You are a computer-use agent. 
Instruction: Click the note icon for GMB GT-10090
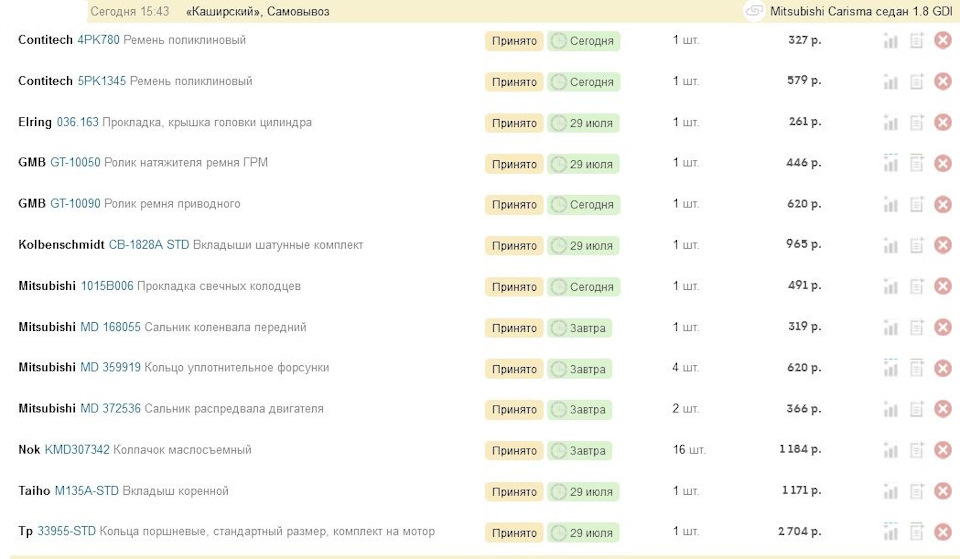[916, 205]
